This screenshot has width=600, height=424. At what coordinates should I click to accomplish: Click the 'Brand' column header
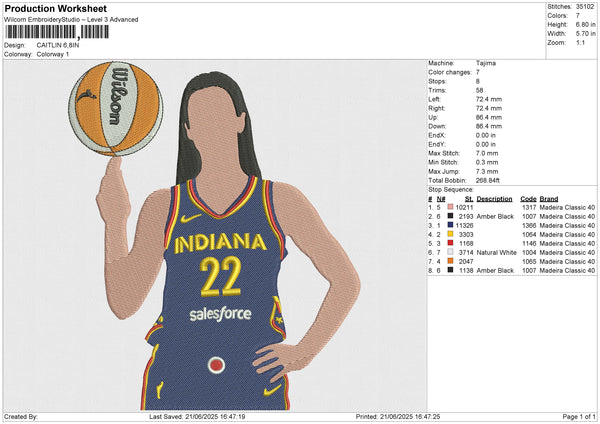[549, 199]
